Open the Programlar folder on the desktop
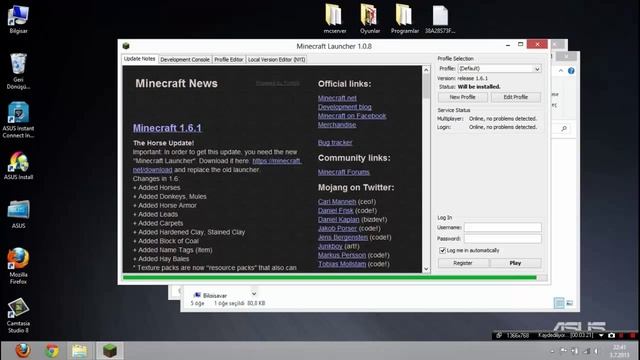This screenshot has height=360, width=640. point(404,19)
